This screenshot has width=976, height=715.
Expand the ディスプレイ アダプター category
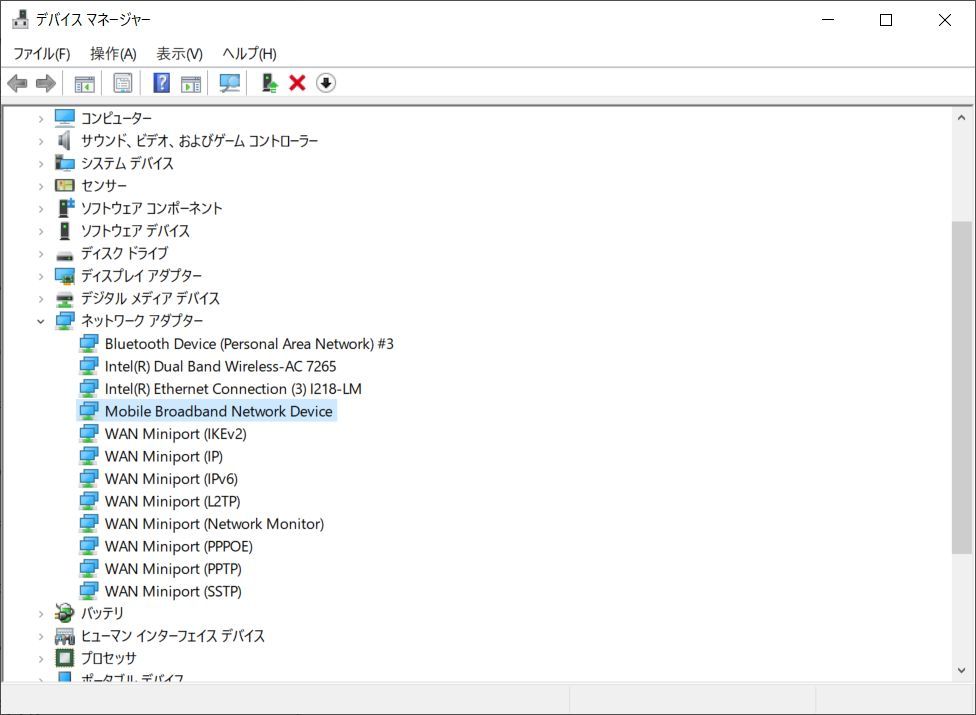tap(41, 276)
